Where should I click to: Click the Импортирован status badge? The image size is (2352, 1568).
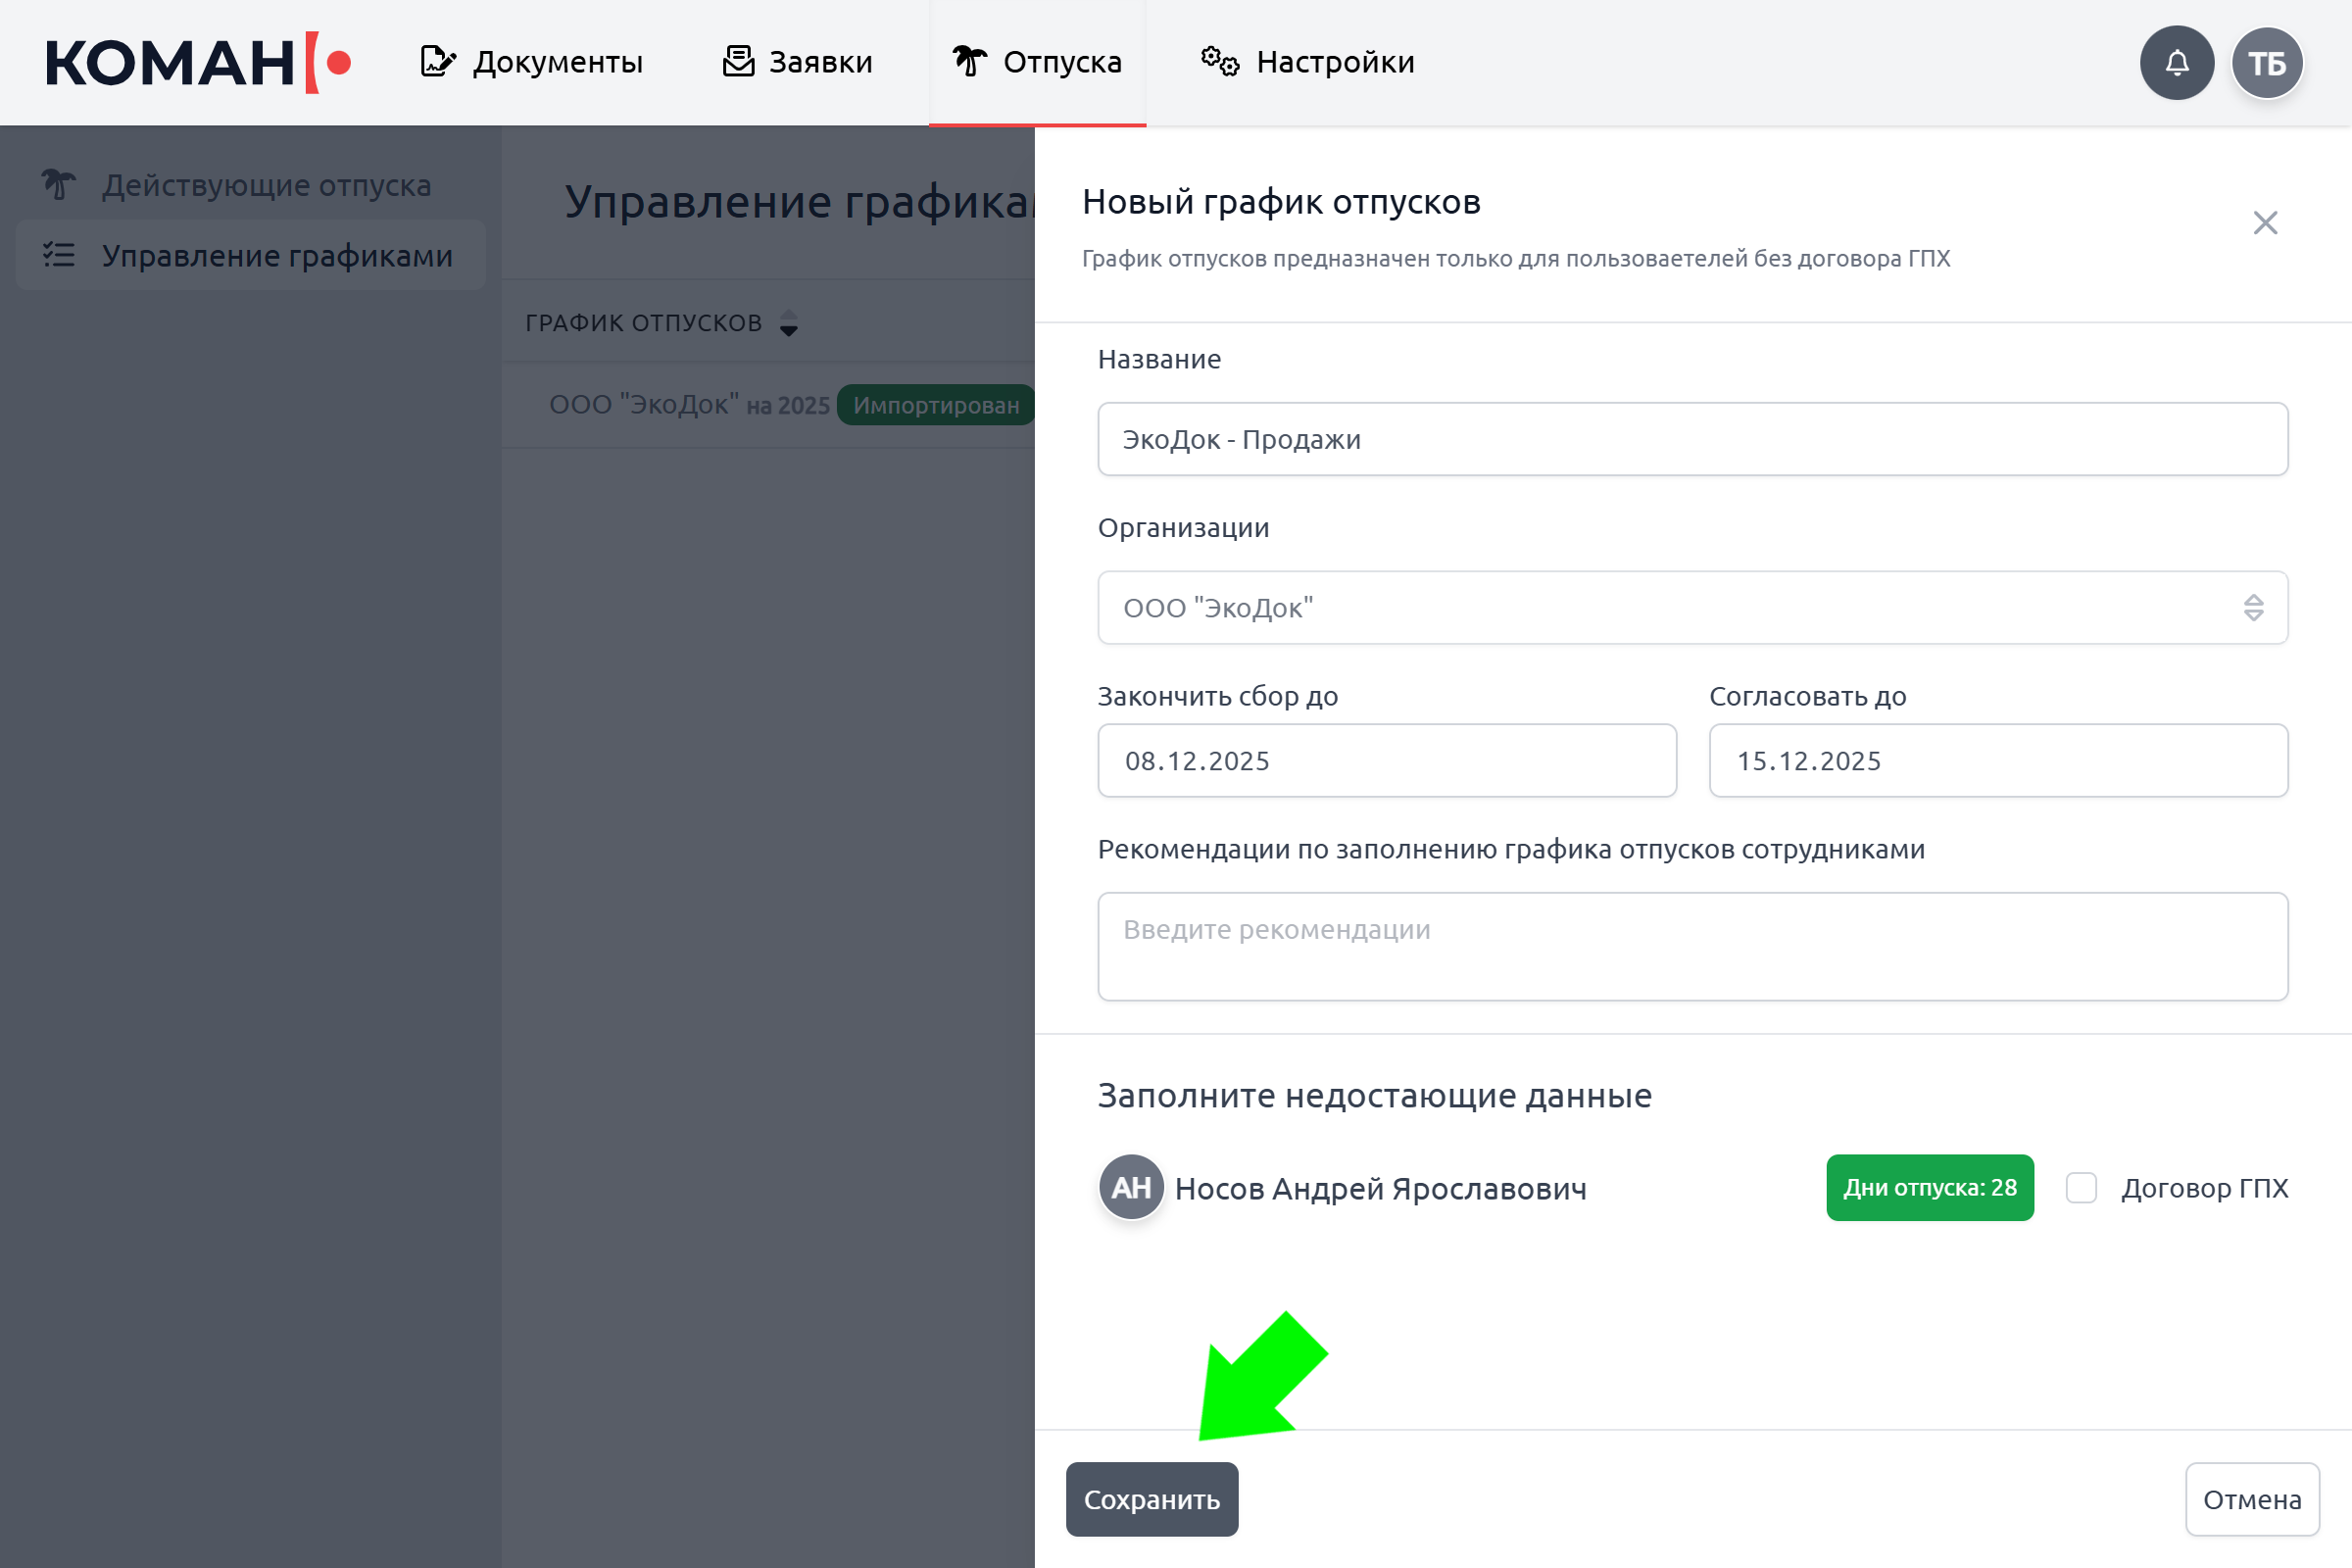936,405
